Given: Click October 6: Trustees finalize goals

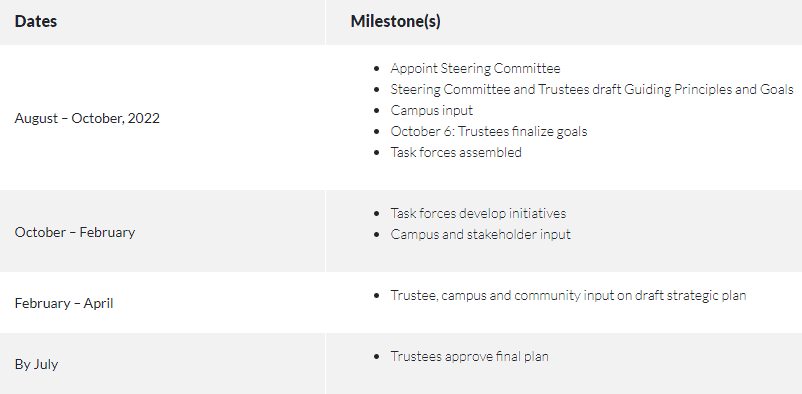Looking at the screenshot, I should click(488, 132).
